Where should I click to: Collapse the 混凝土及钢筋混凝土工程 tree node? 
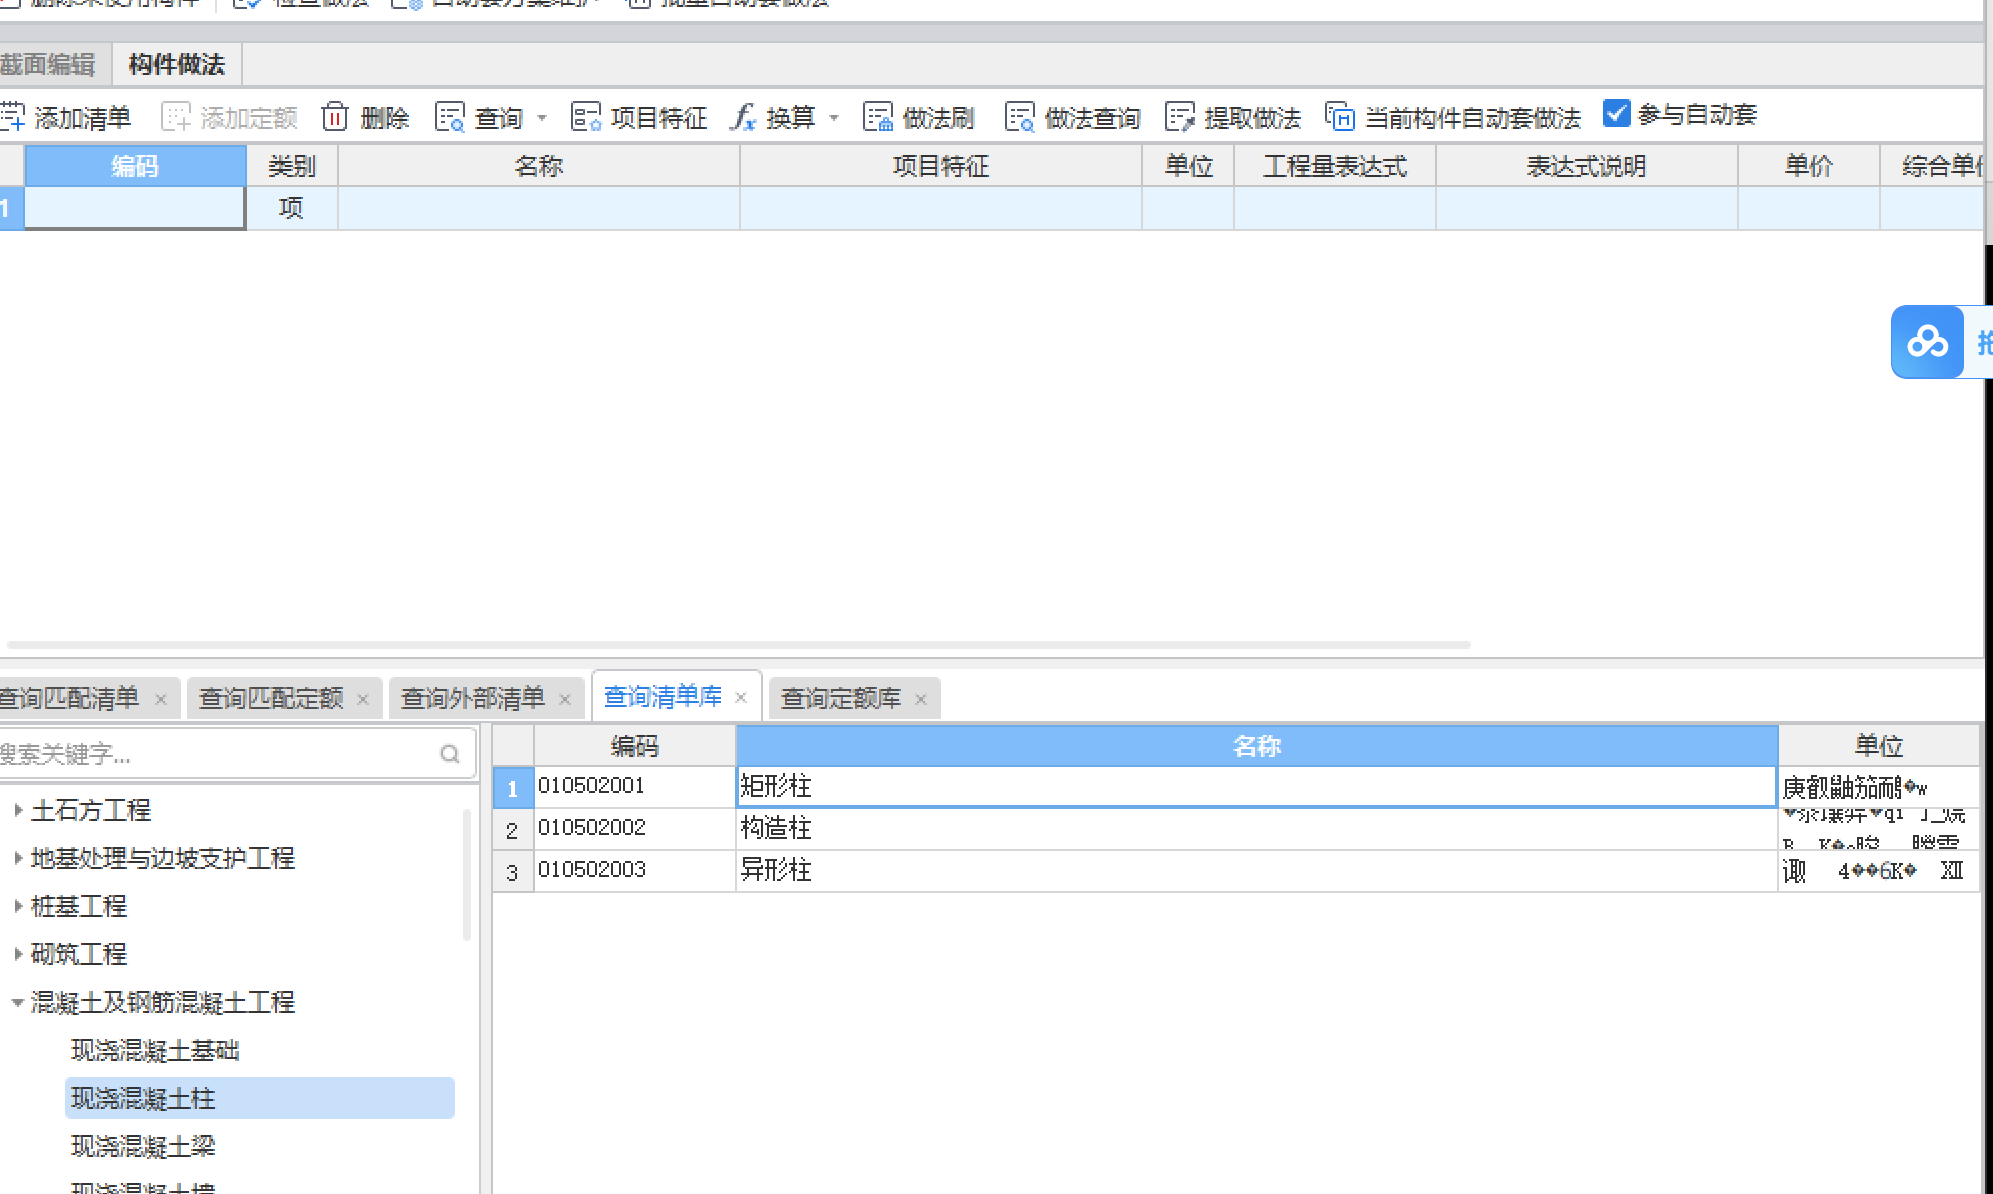18,1002
